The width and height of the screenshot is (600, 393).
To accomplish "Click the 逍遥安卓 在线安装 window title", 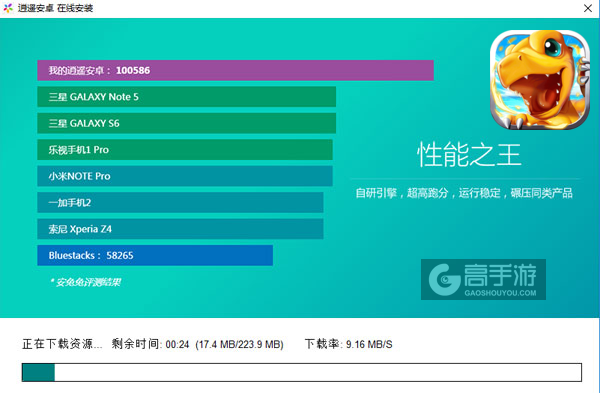I will [55, 8].
